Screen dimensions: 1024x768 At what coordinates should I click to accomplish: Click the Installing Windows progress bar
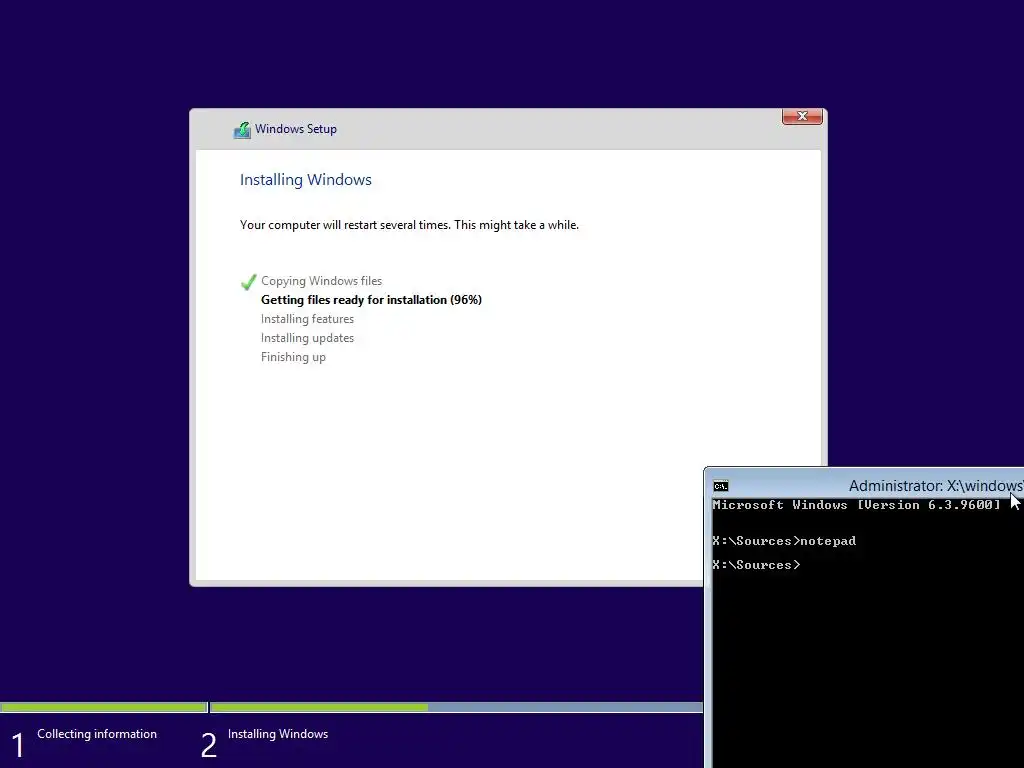(456, 707)
